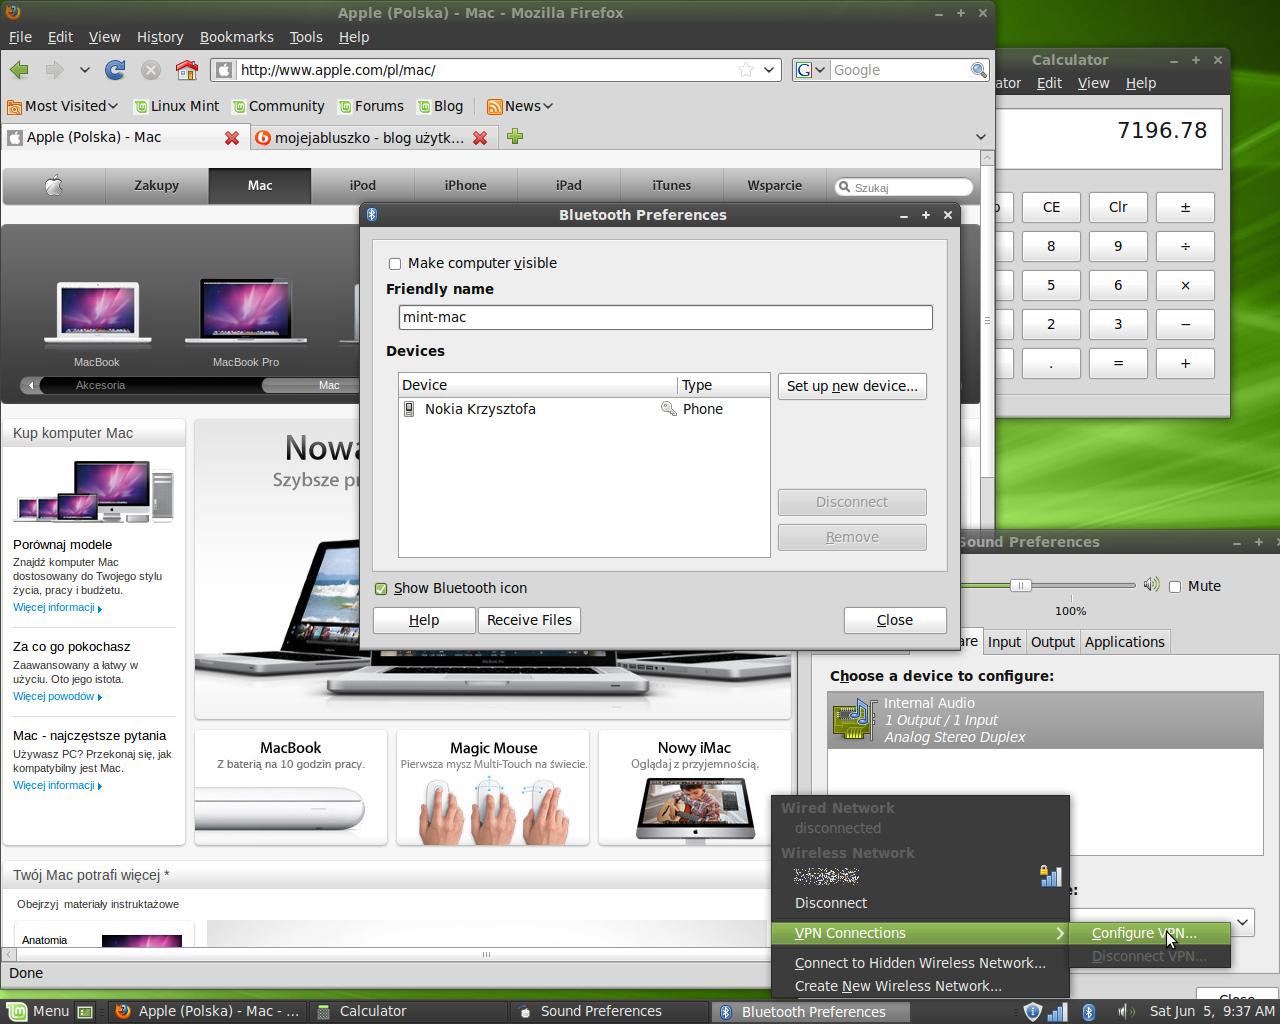Open the iPhone section on Apple site
The image size is (1280, 1024).
coord(465,185)
